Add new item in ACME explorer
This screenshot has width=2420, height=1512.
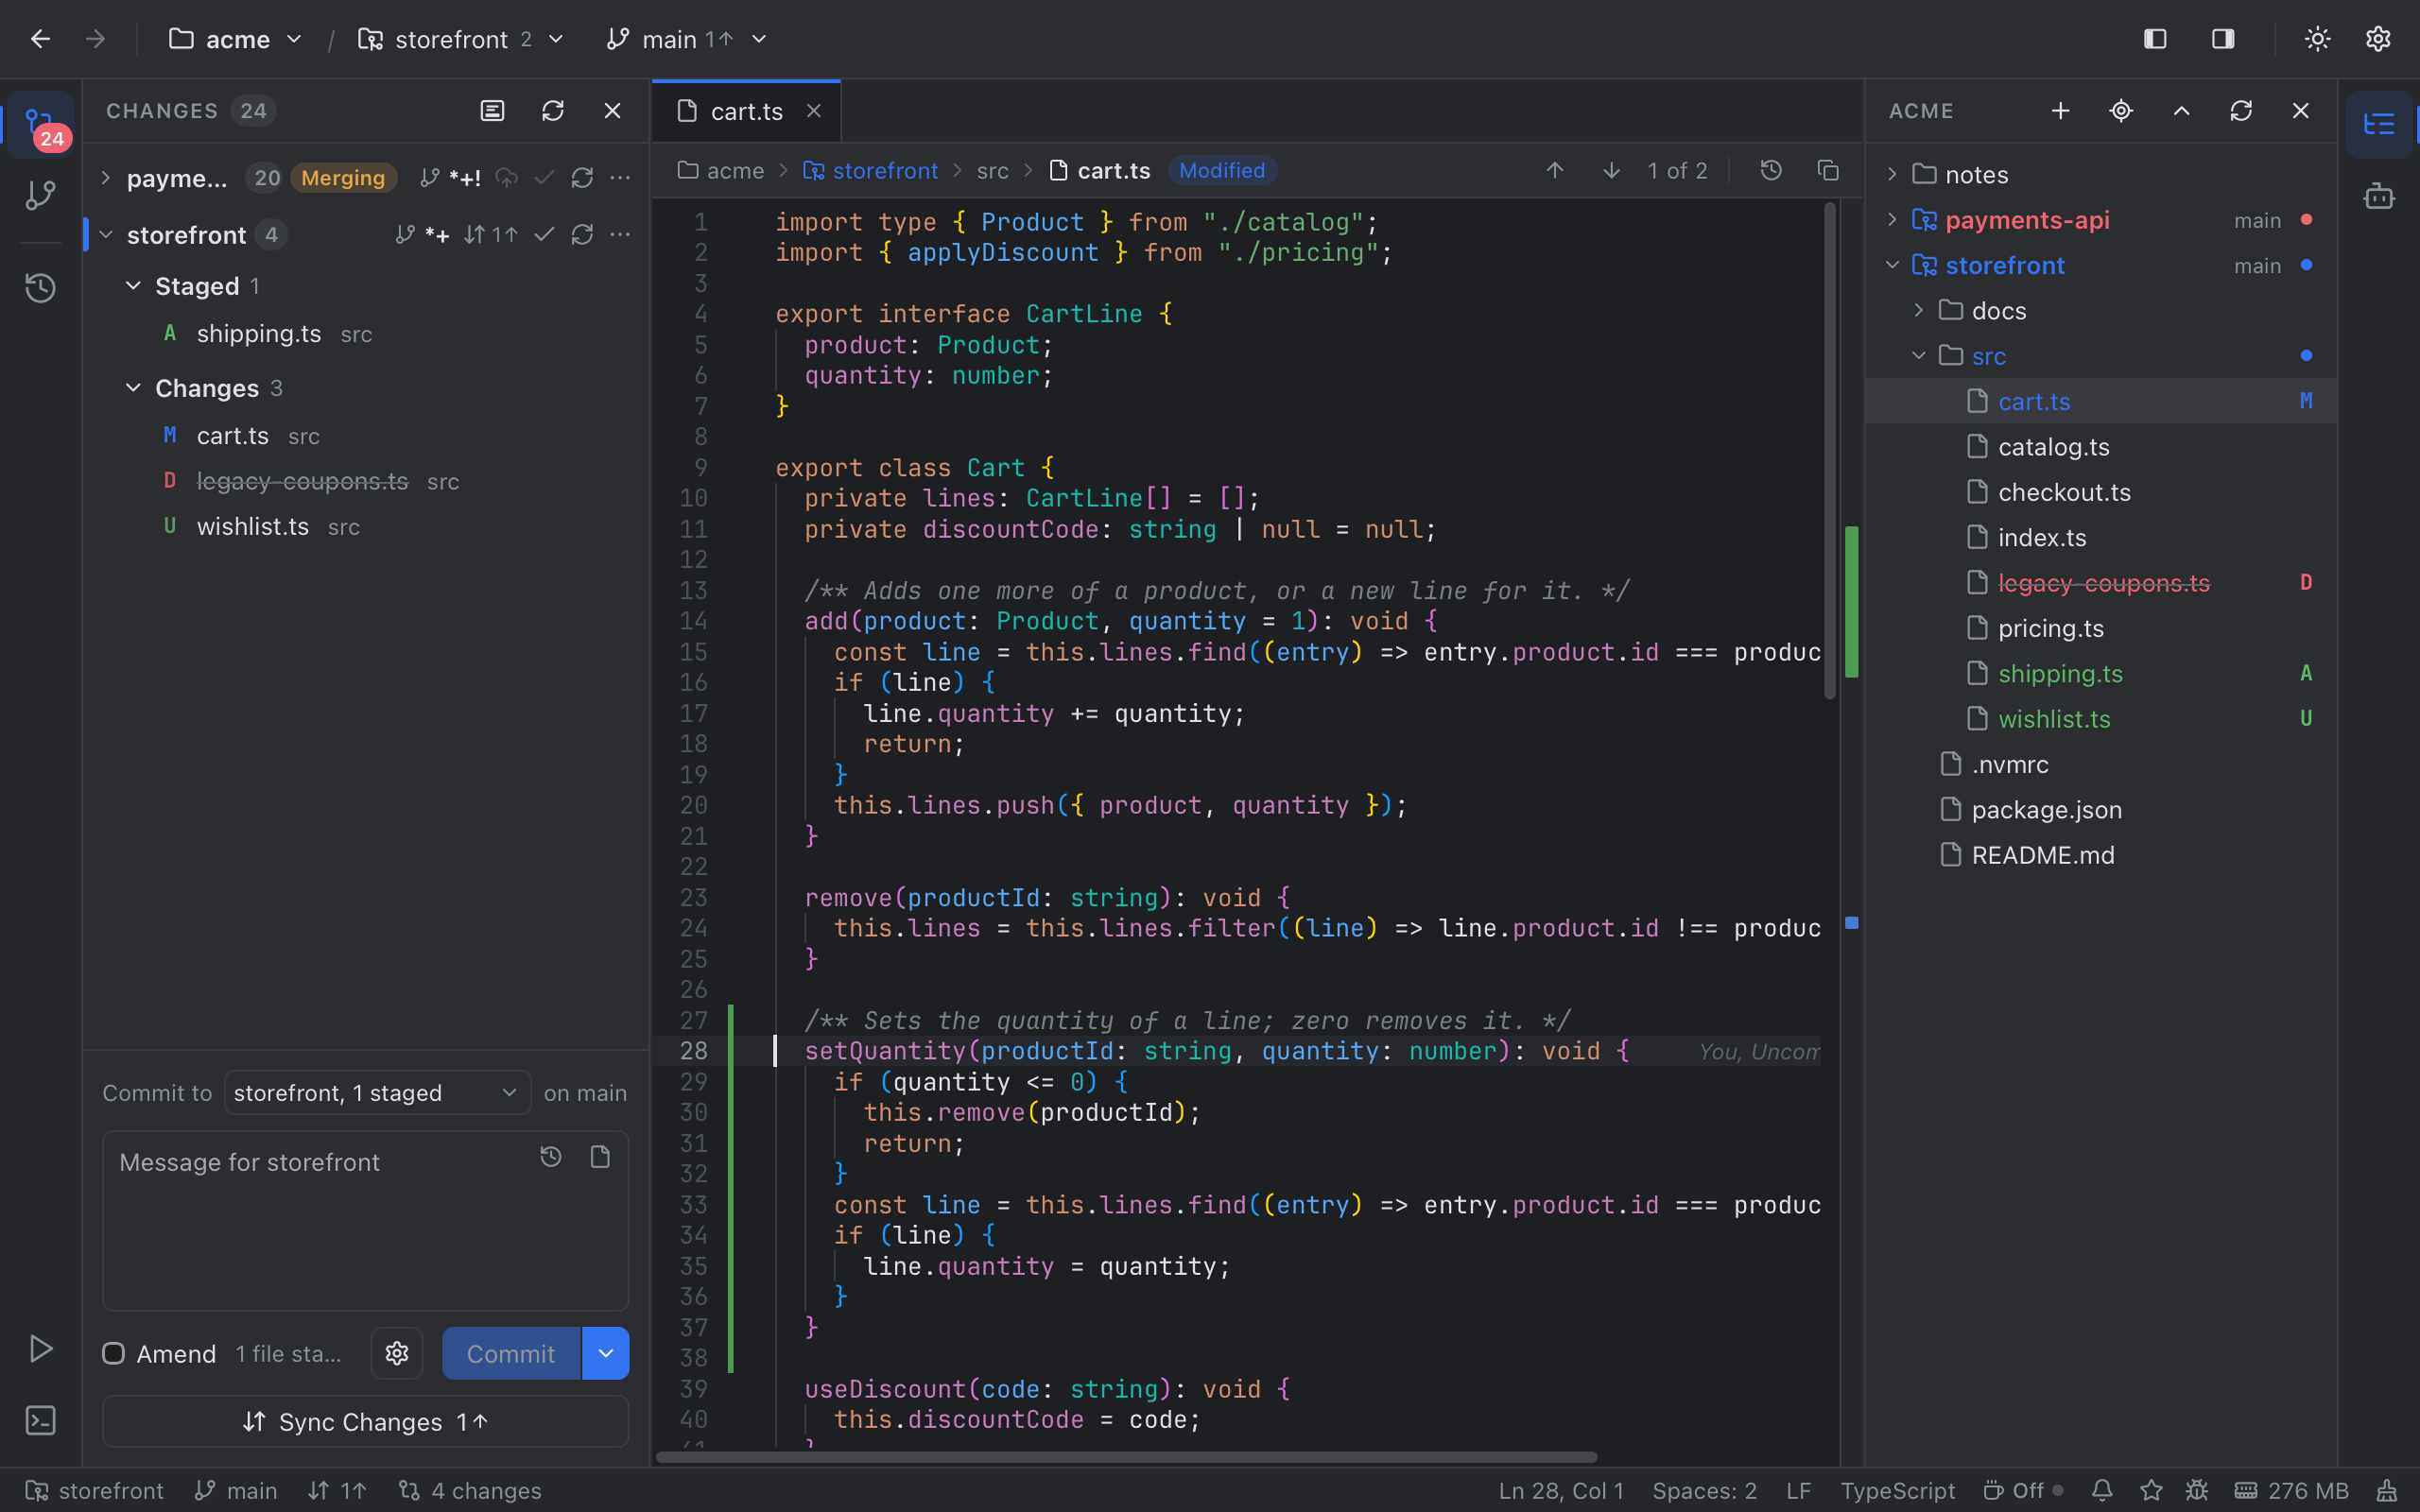coord(2060,111)
